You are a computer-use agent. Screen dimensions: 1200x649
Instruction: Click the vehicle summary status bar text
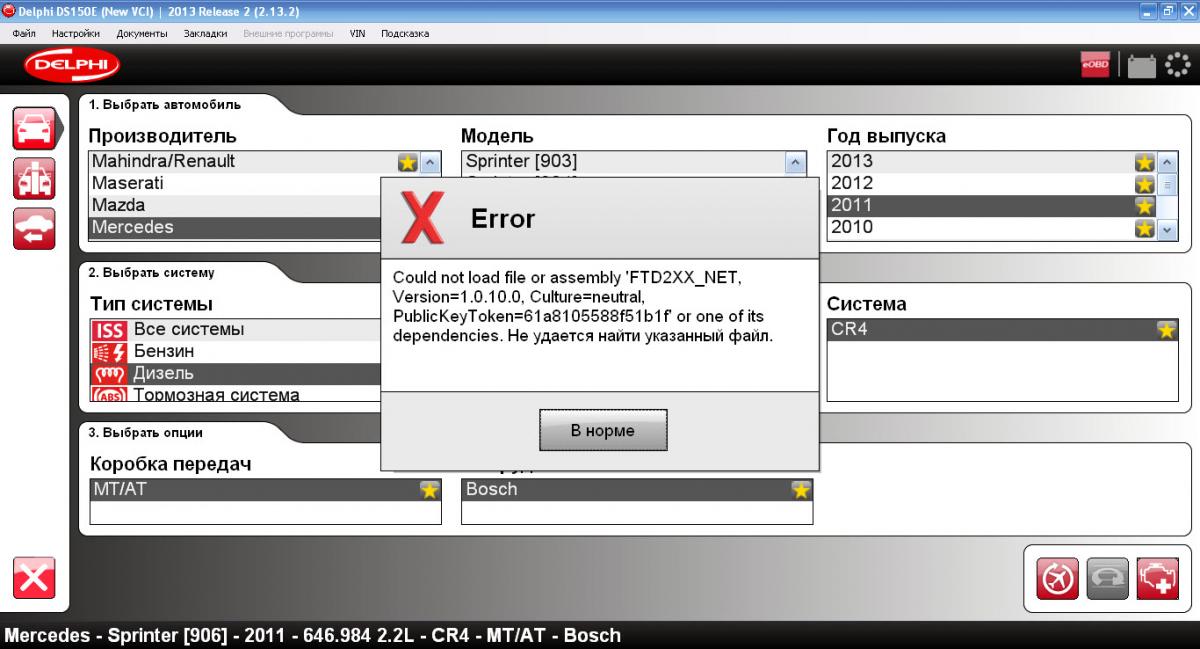314,635
